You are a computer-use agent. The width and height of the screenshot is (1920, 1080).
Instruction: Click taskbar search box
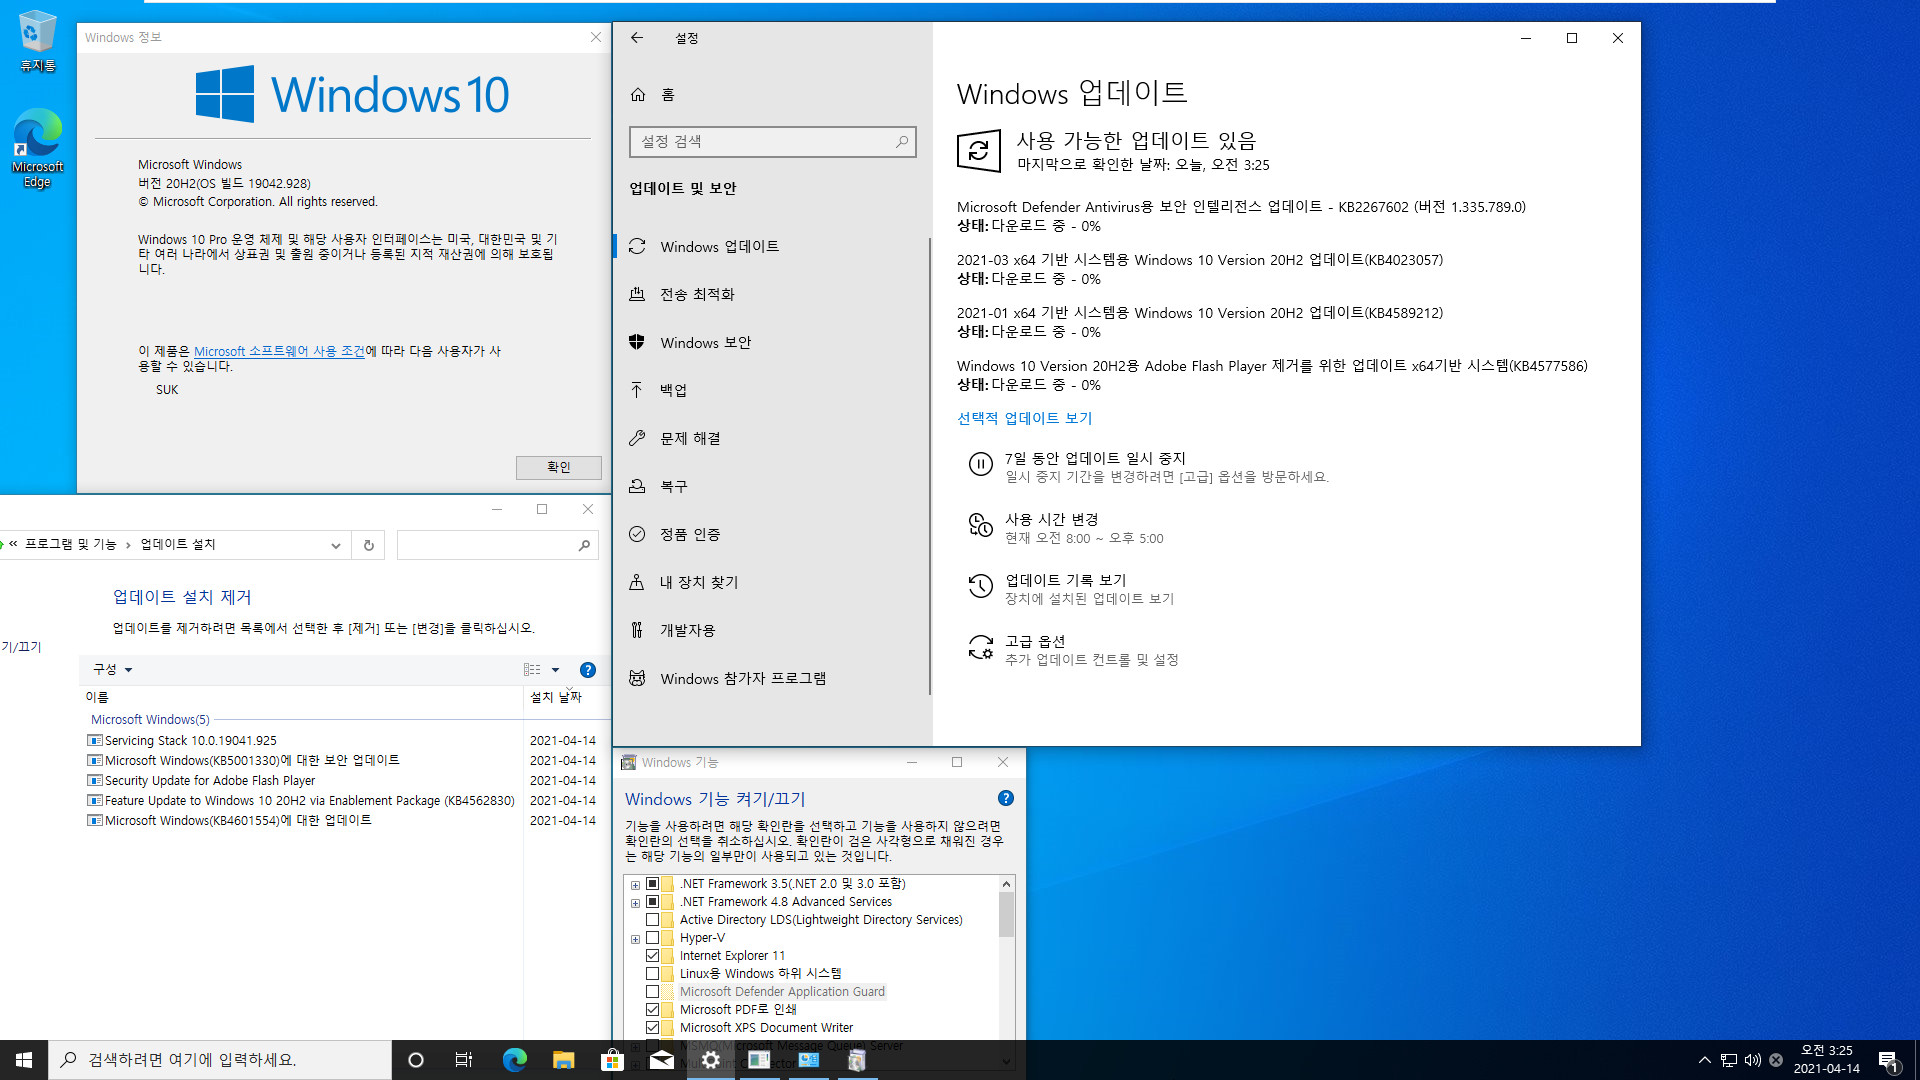tap(220, 1060)
